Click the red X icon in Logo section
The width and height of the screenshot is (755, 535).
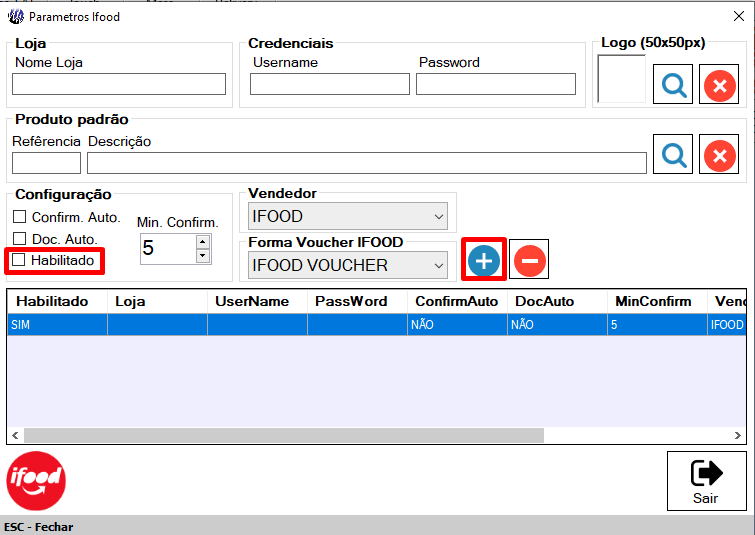(719, 84)
